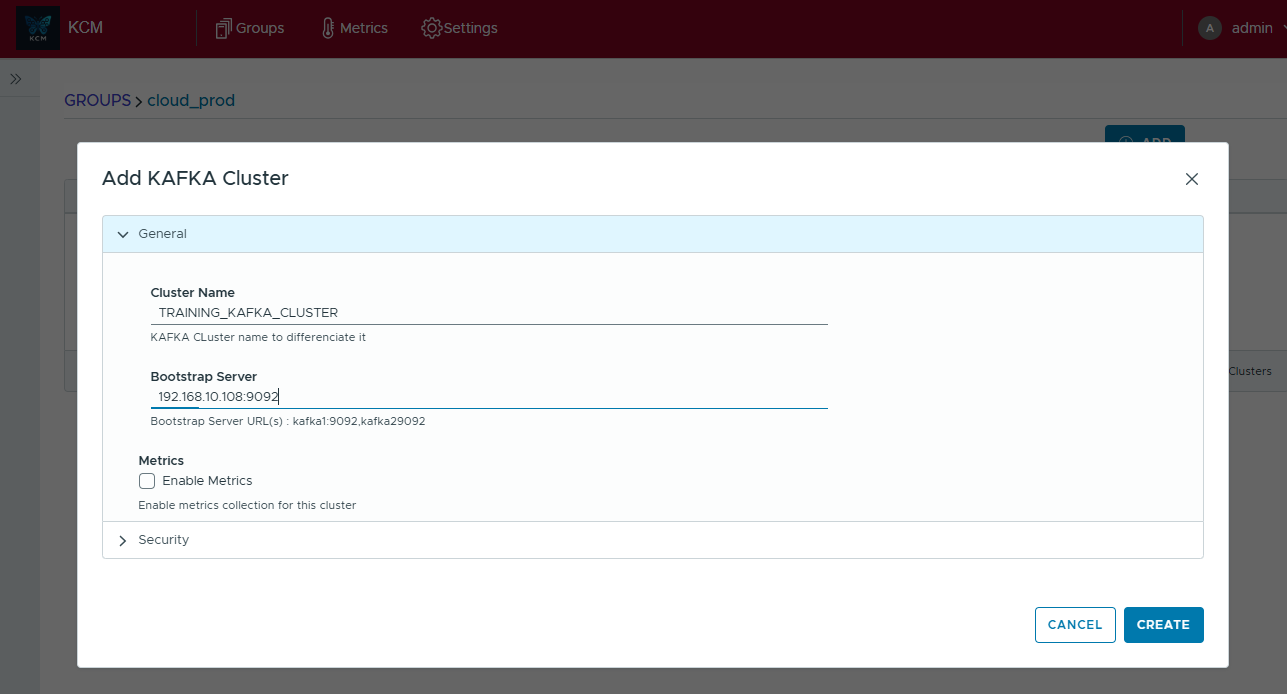Click the ADD button behind the dialog
This screenshot has width=1287, height=694.
coord(1144,135)
